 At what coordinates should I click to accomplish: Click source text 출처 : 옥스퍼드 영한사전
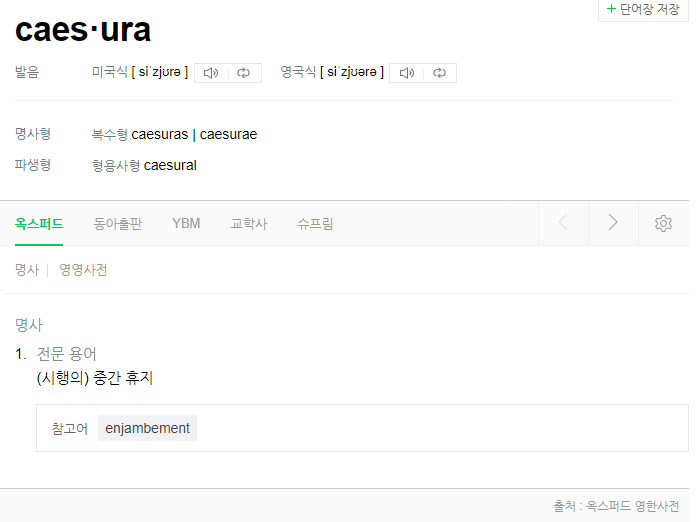click(616, 506)
